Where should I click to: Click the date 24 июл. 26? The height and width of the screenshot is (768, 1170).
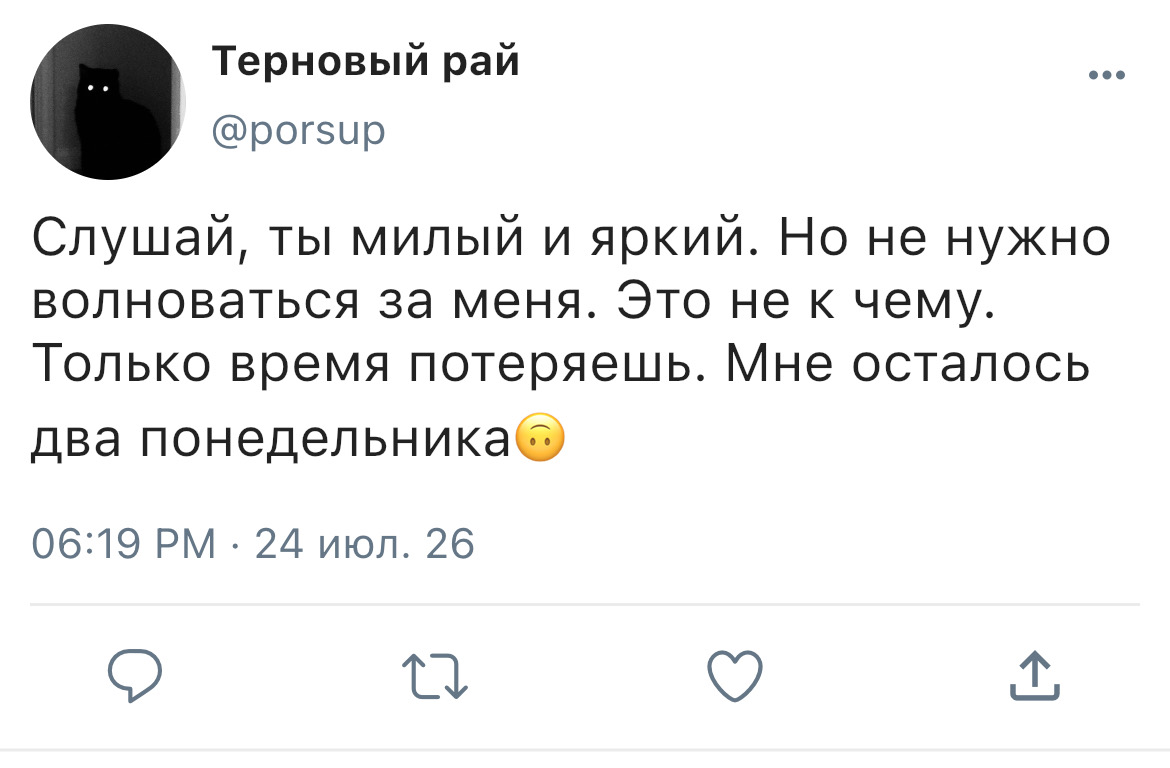(x=365, y=543)
